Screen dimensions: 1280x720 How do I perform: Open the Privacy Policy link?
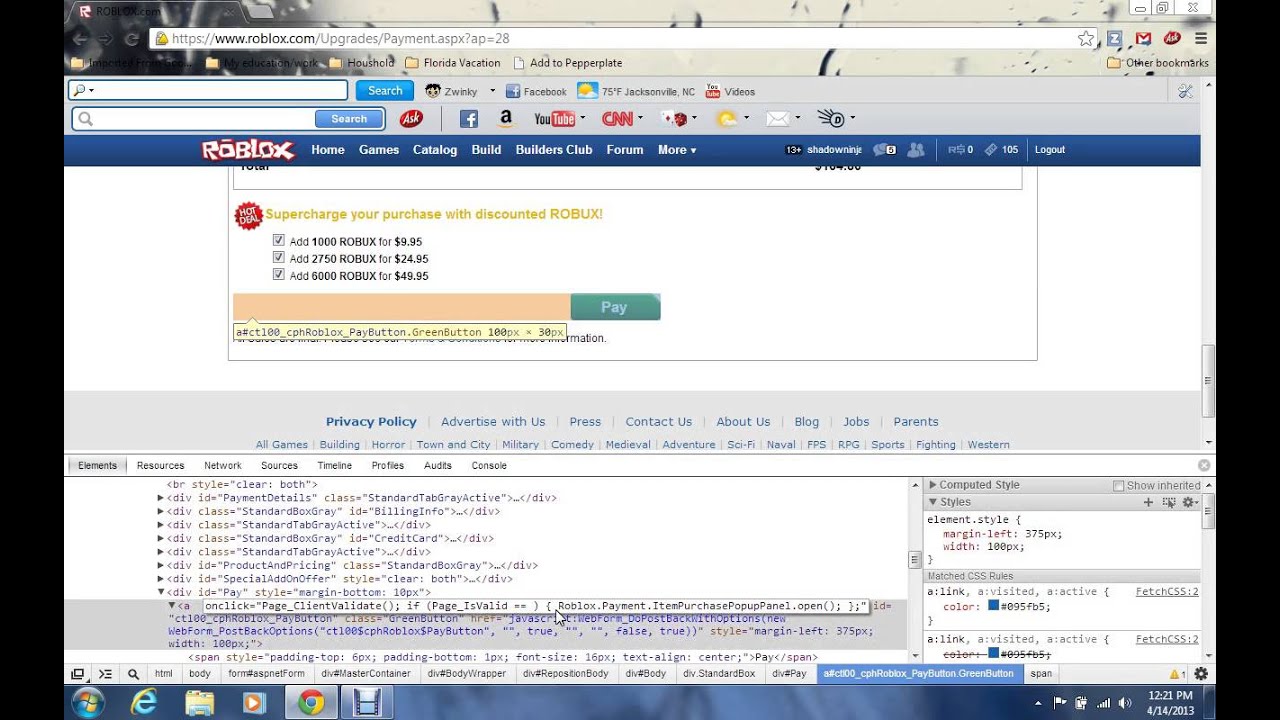371,422
